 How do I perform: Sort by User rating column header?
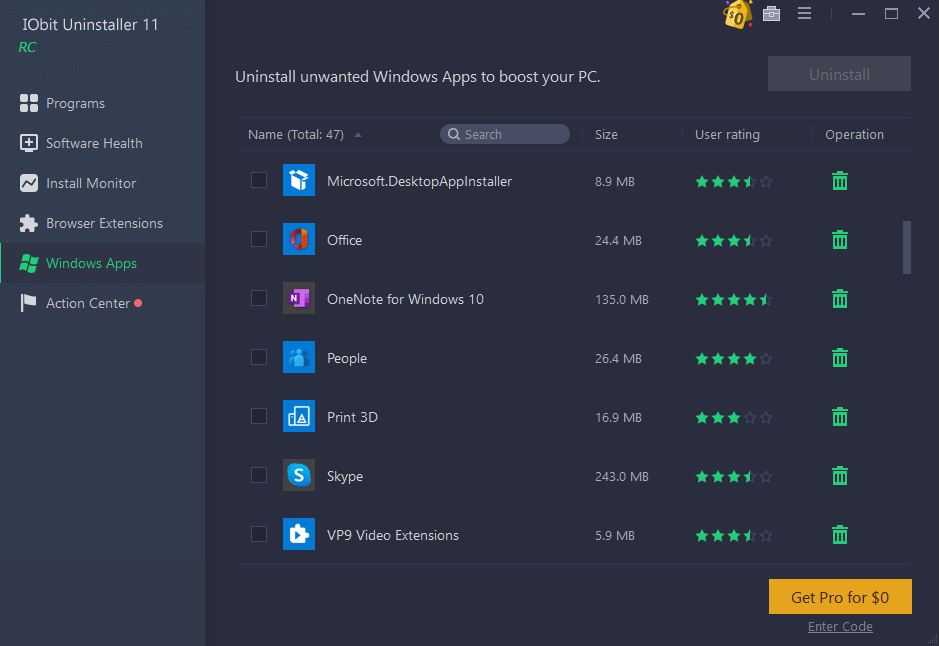727,134
